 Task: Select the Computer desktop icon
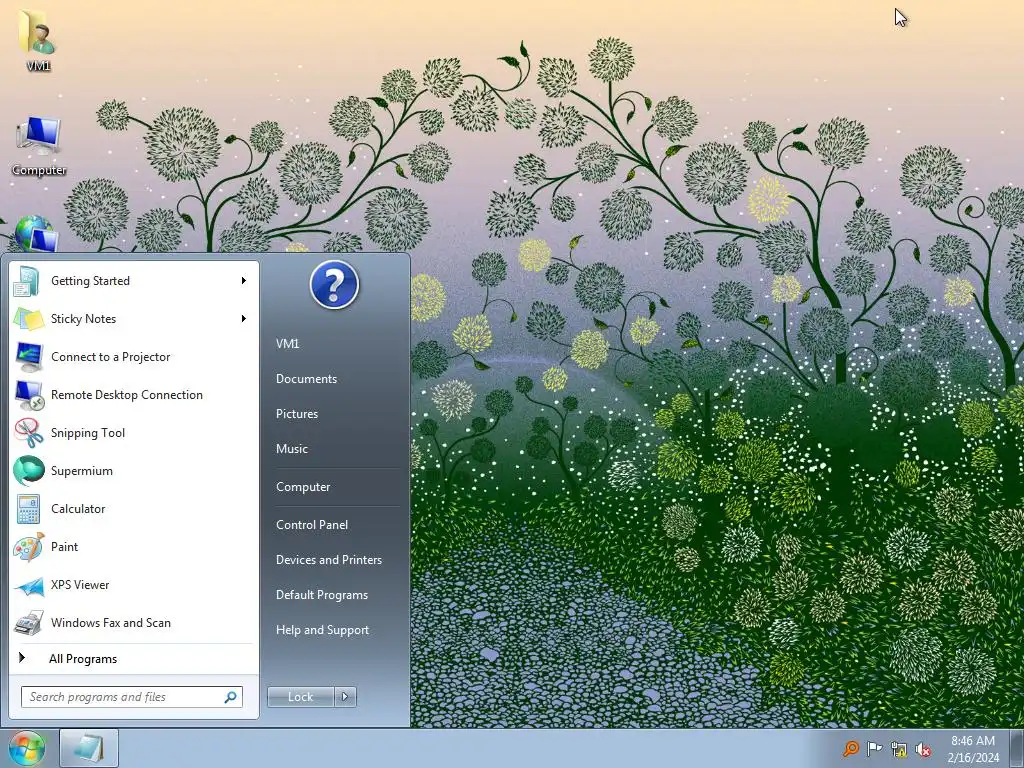click(39, 146)
